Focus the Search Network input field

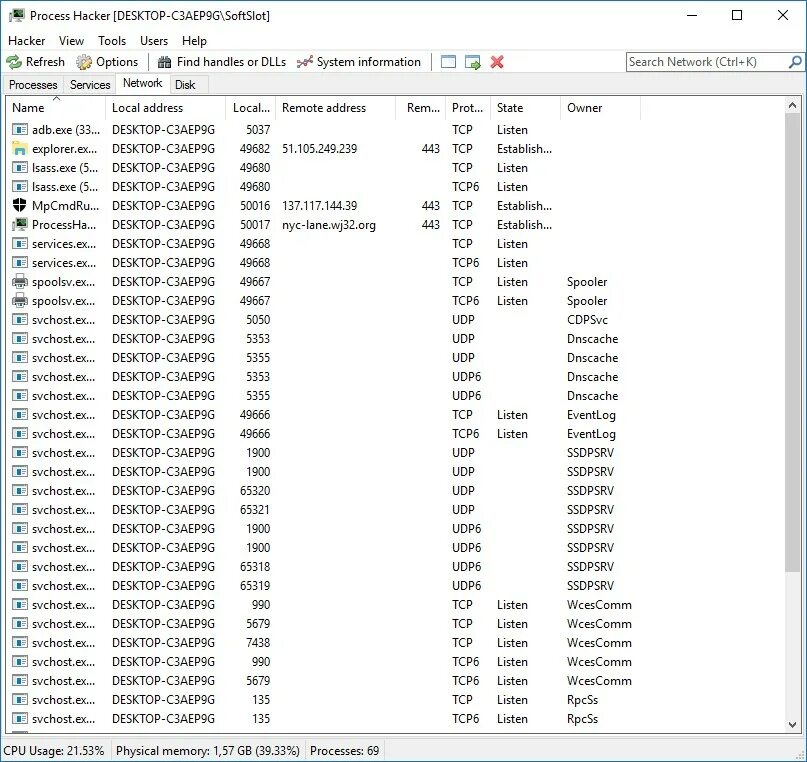click(707, 62)
